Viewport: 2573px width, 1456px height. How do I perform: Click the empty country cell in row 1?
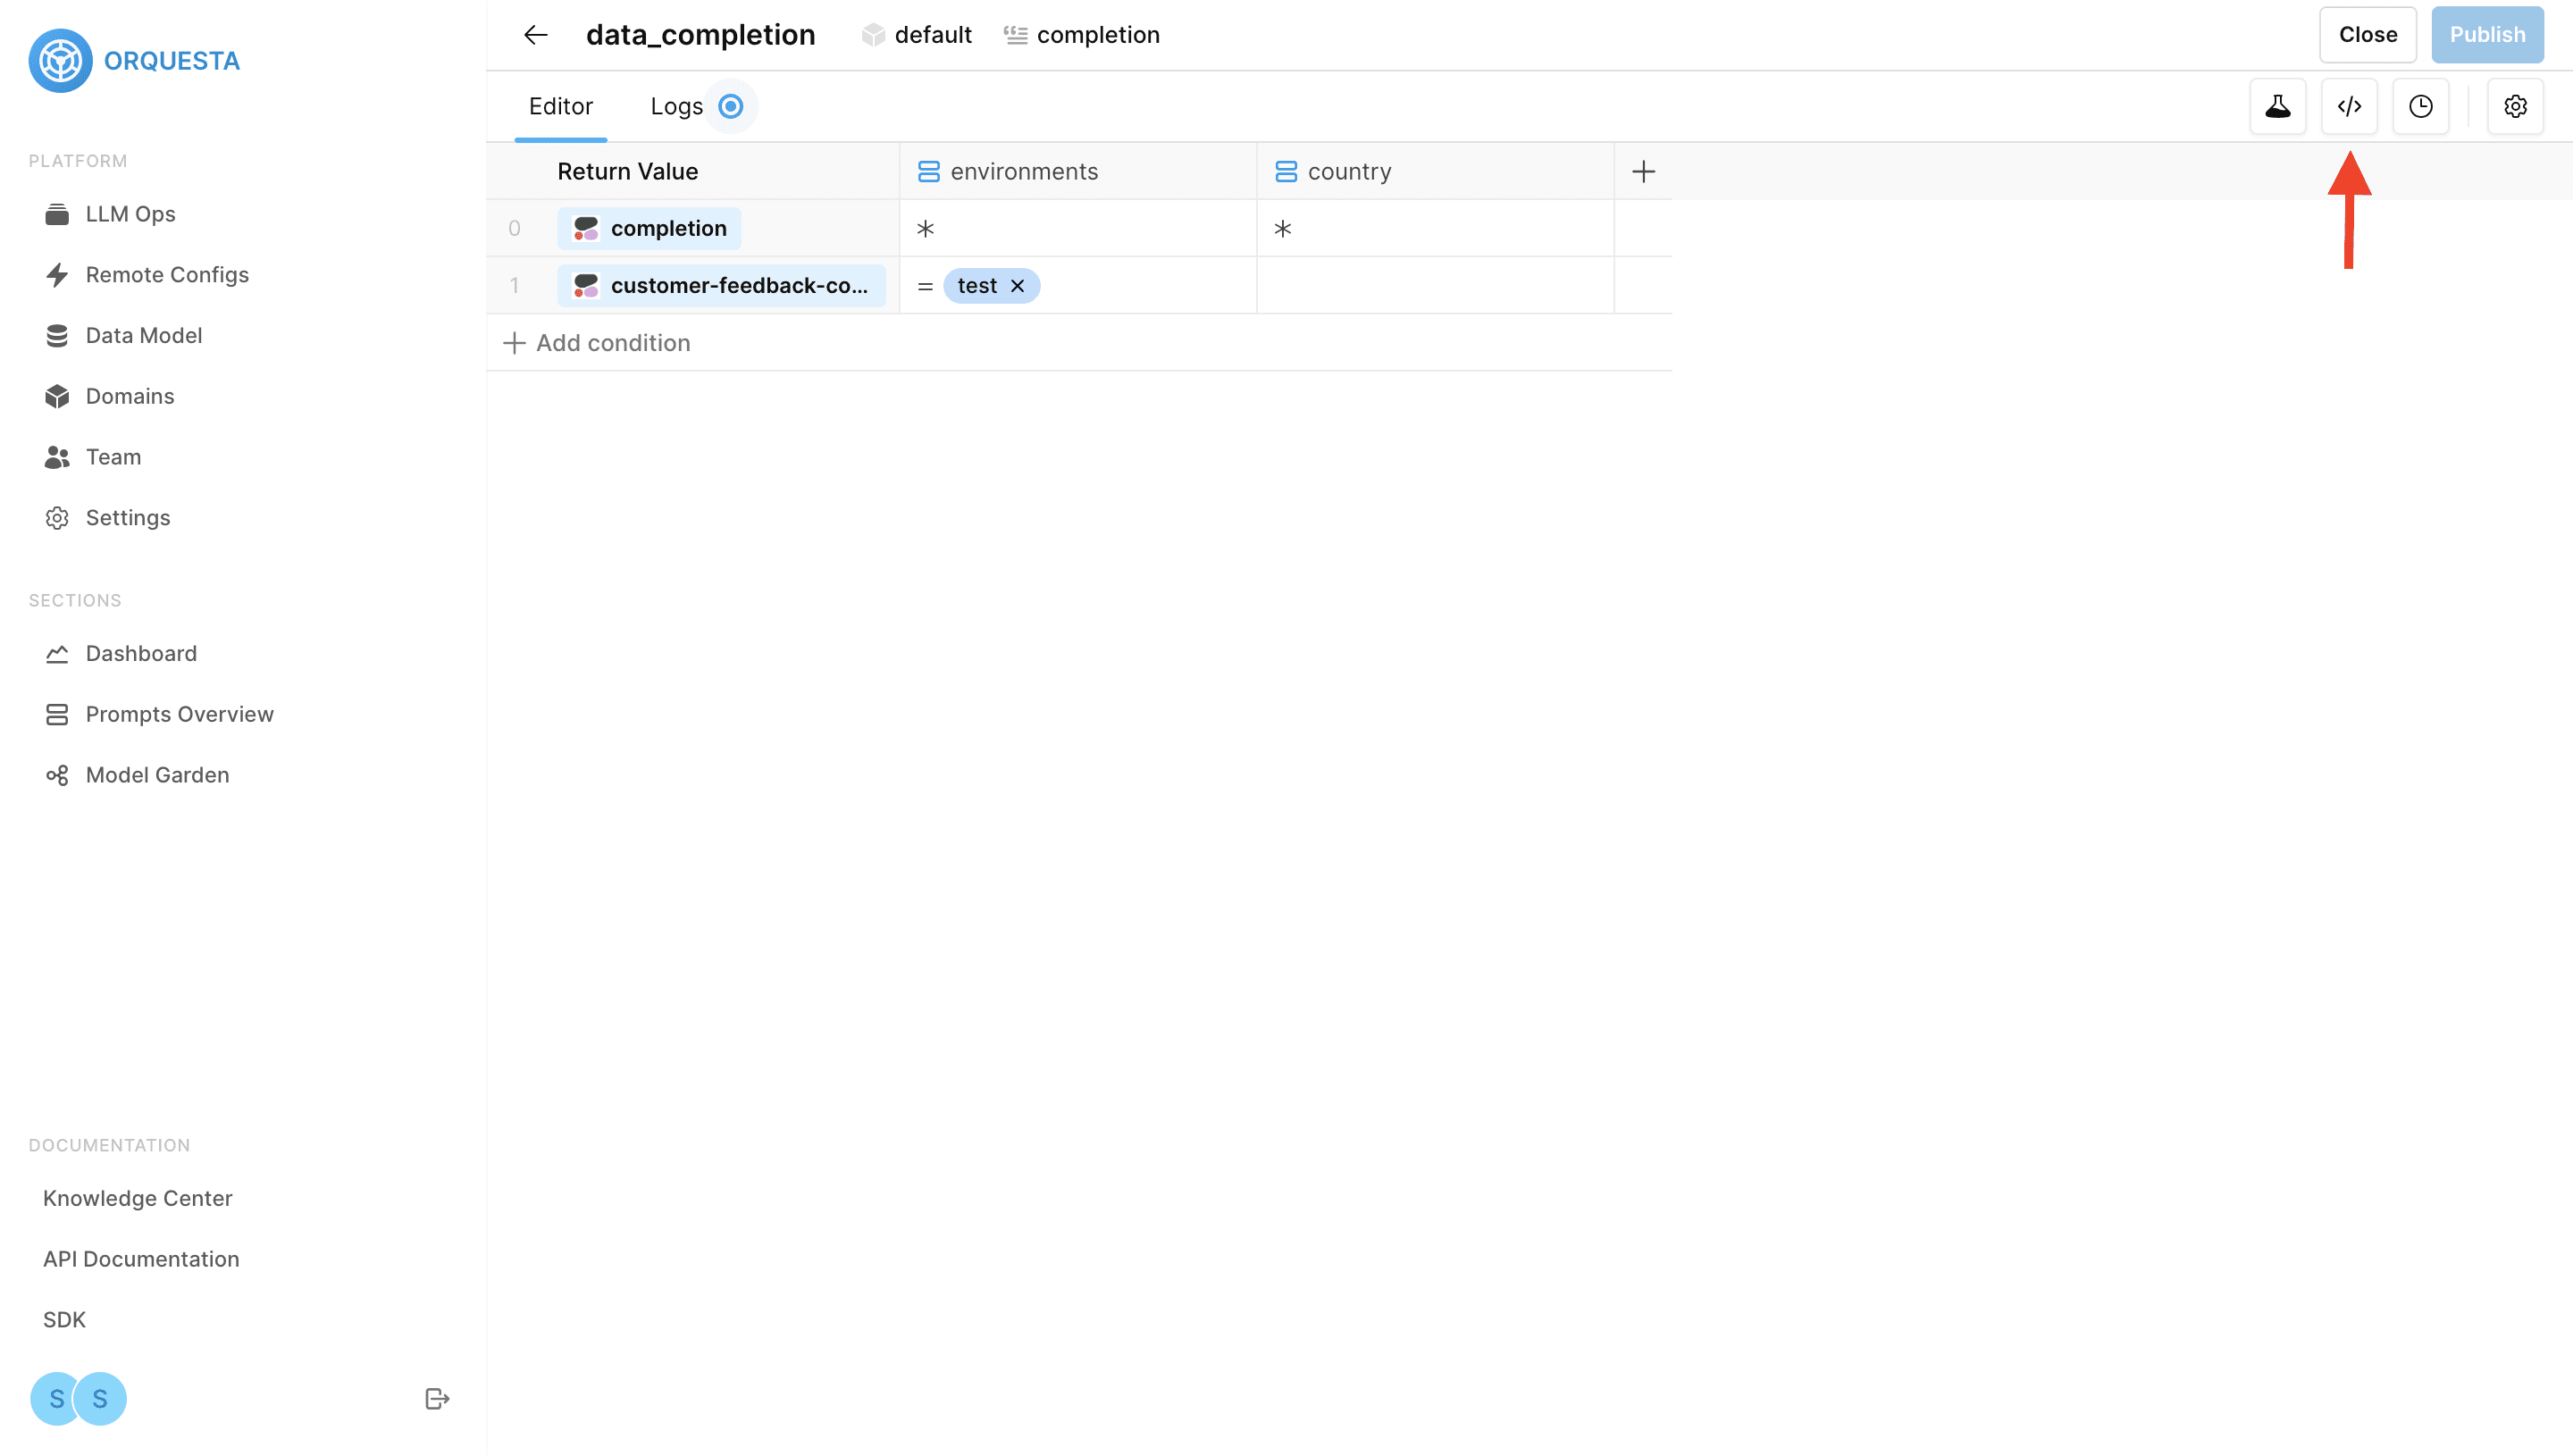(x=1434, y=286)
